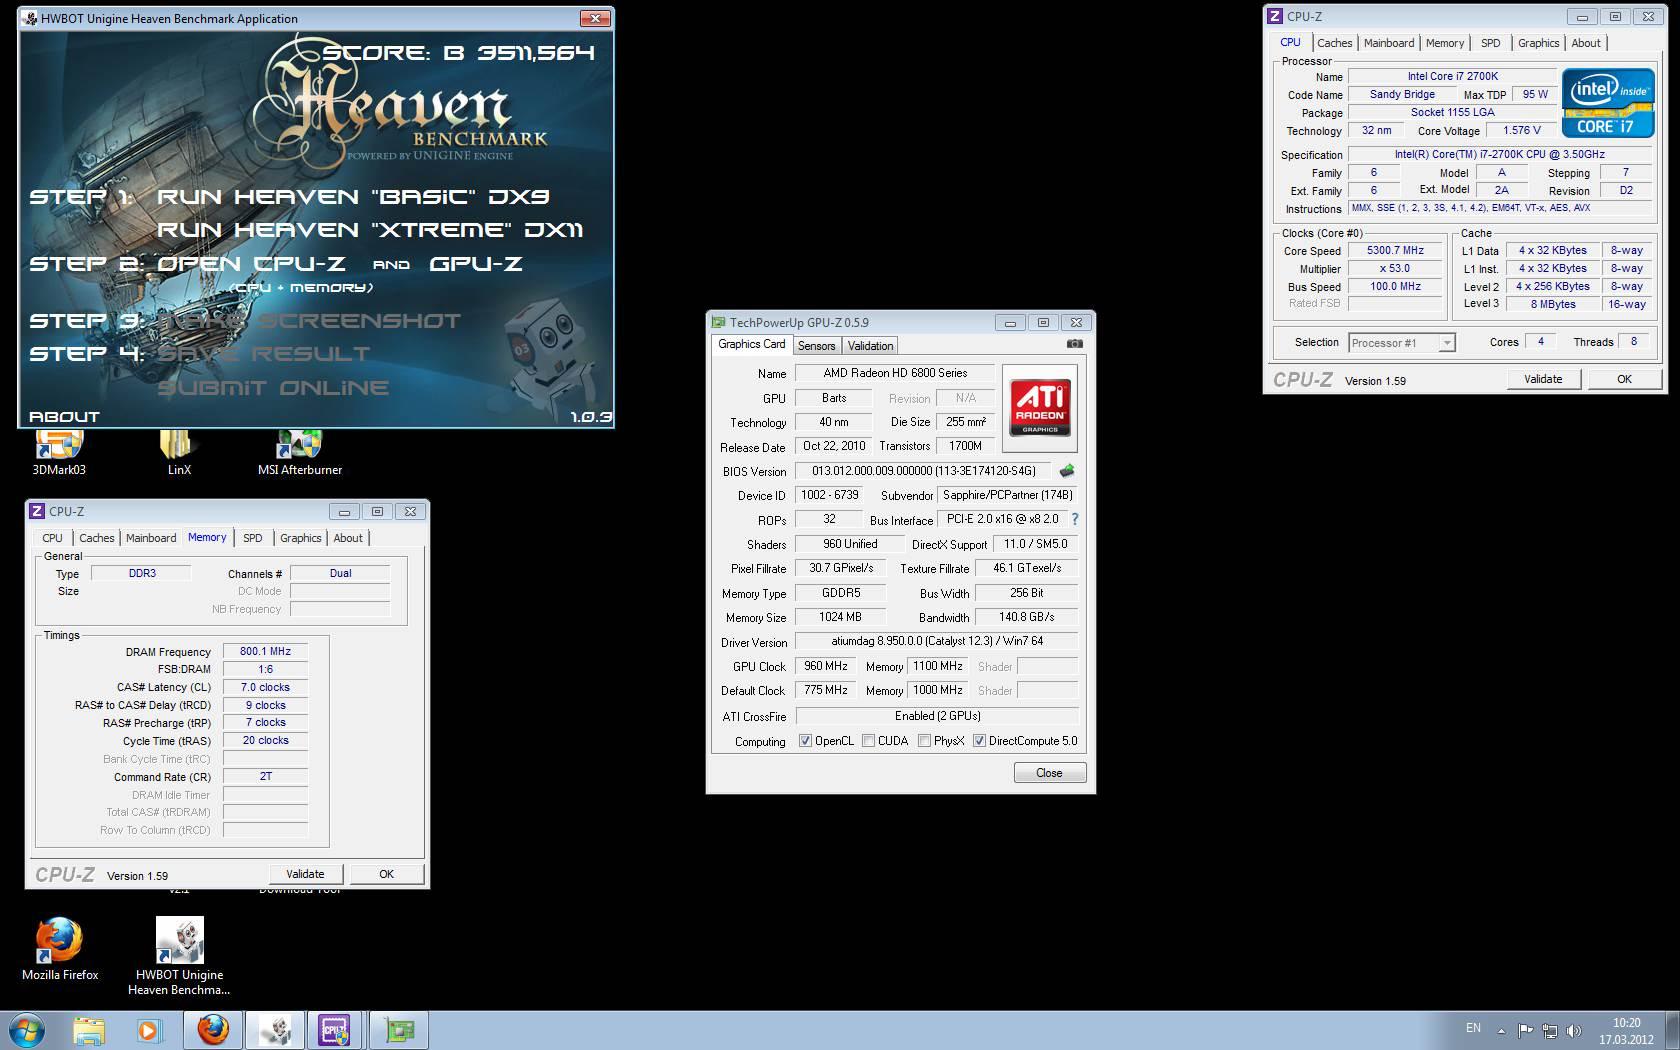1680x1050 pixels.
Task: Switch to GPU-Z in the taskbar
Action: [x=398, y=1030]
